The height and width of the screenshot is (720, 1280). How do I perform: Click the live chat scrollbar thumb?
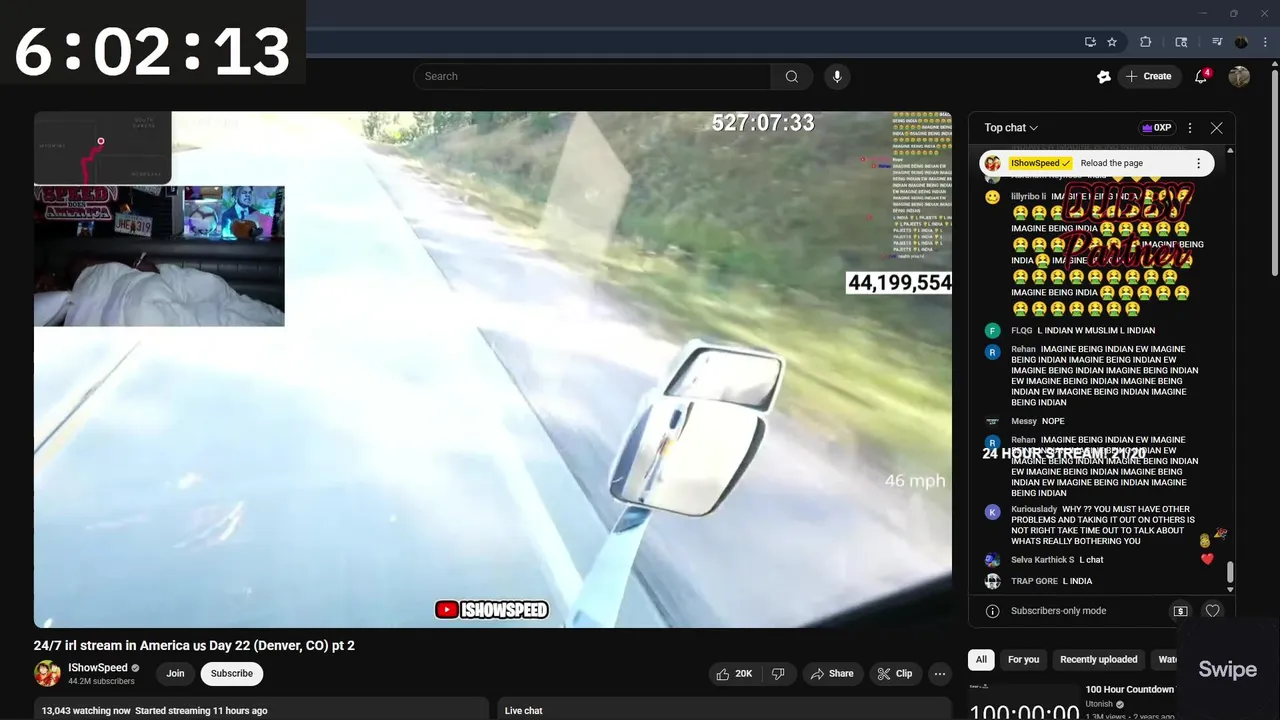[1230, 572]
